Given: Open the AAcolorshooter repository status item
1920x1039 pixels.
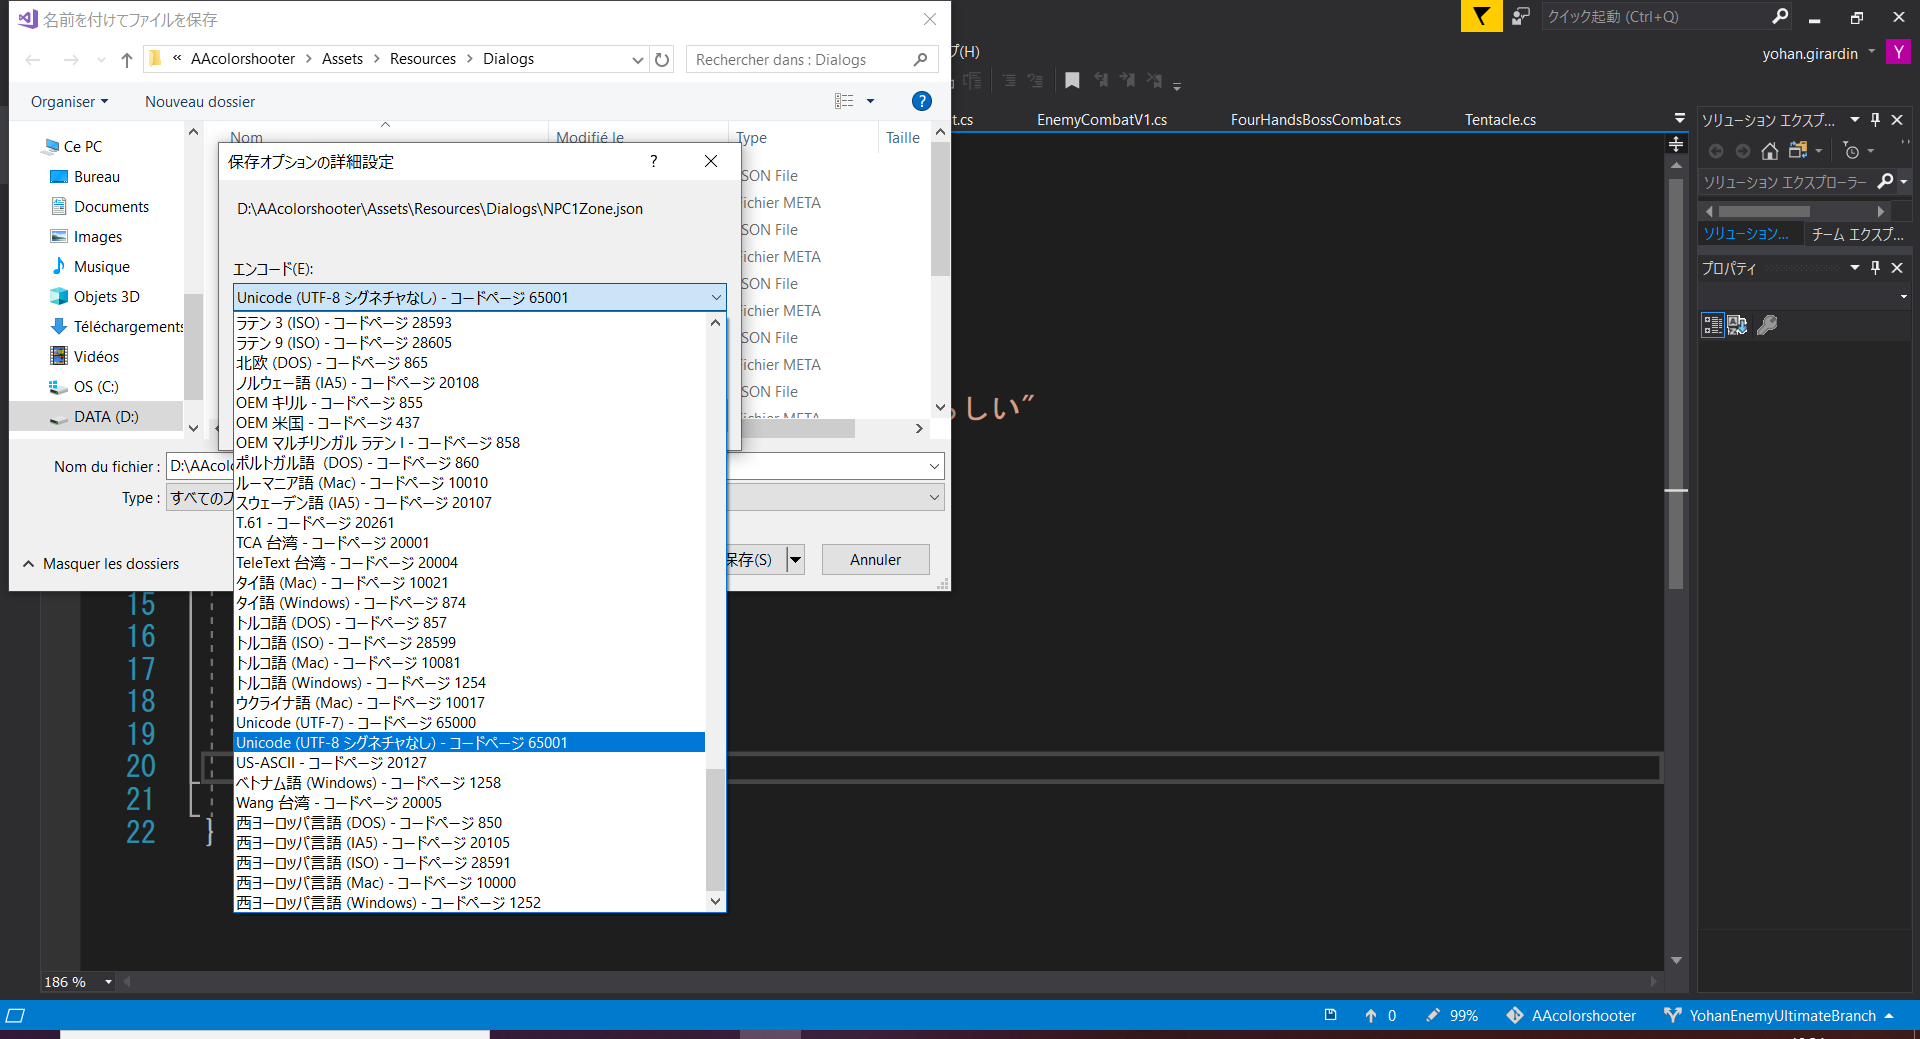Looking at the screenshot, I should 1571,1015.
